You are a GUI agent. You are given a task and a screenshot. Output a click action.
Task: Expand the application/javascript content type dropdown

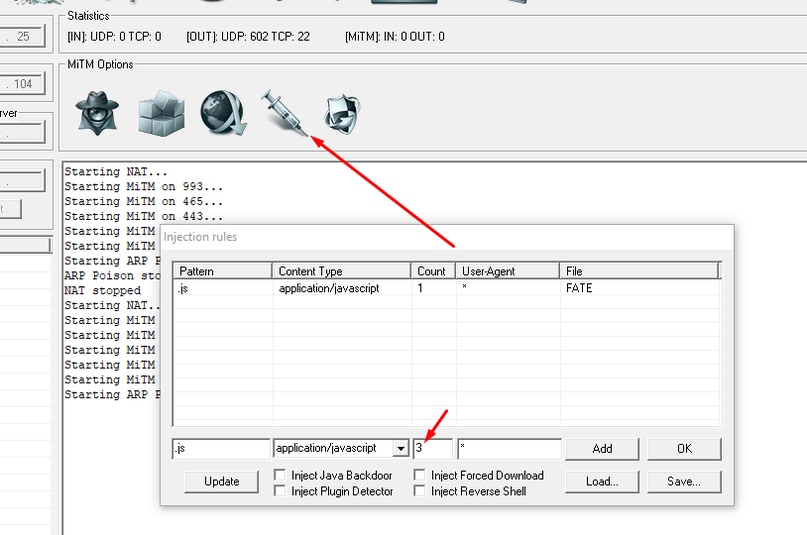[400, 449]
